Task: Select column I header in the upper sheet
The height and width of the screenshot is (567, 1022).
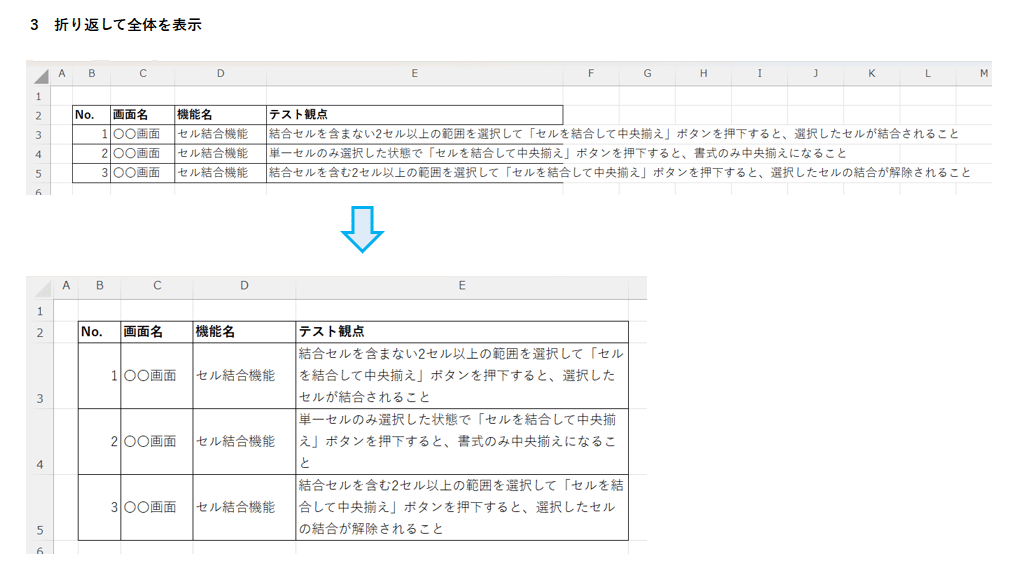Action: pos(759,74)
